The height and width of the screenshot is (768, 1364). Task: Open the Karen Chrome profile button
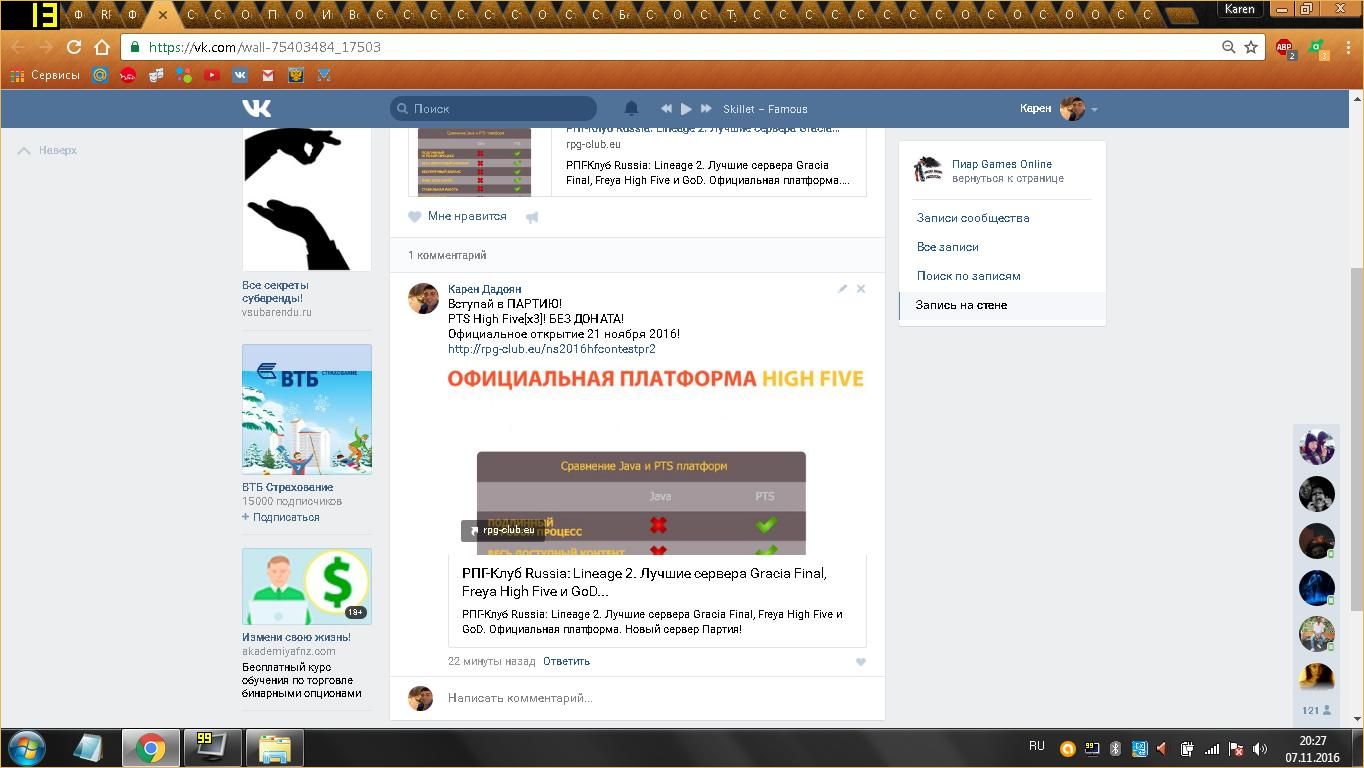[1240, 9]
